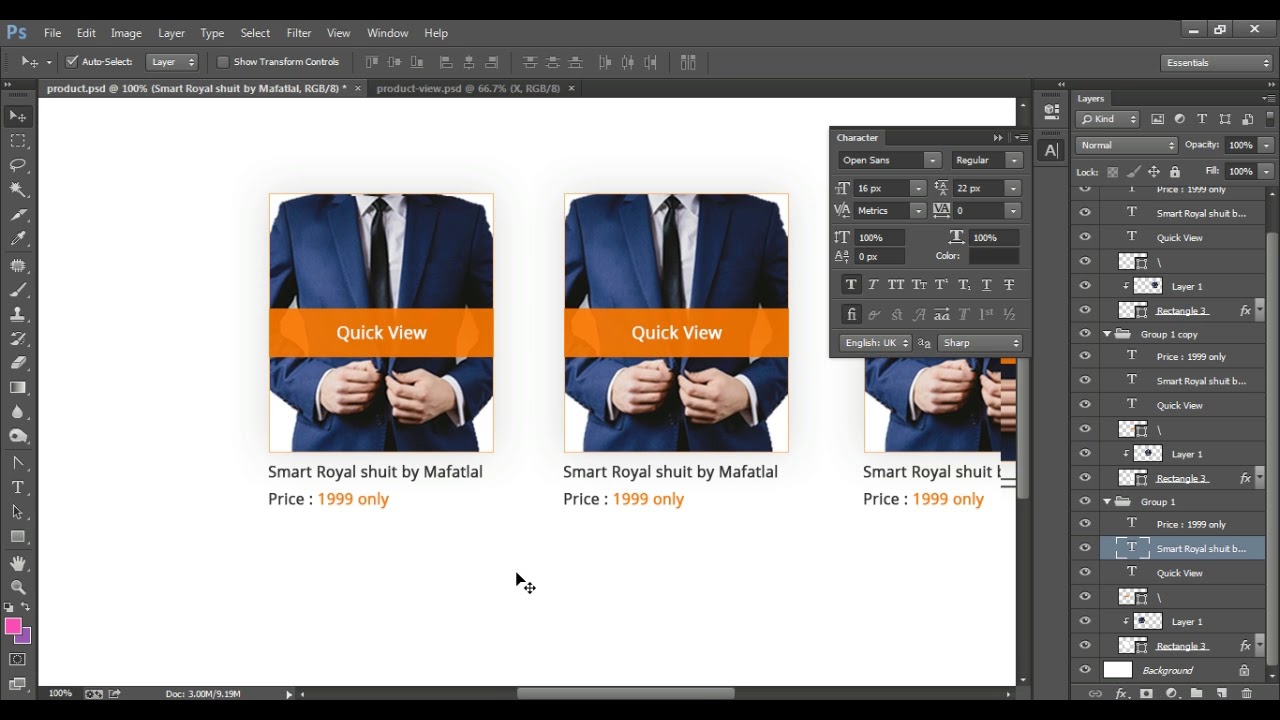Click the horizontal canvas scrollbar
Image resolution: width=1280 pixels, height=720 pixels.
point(625,694)
